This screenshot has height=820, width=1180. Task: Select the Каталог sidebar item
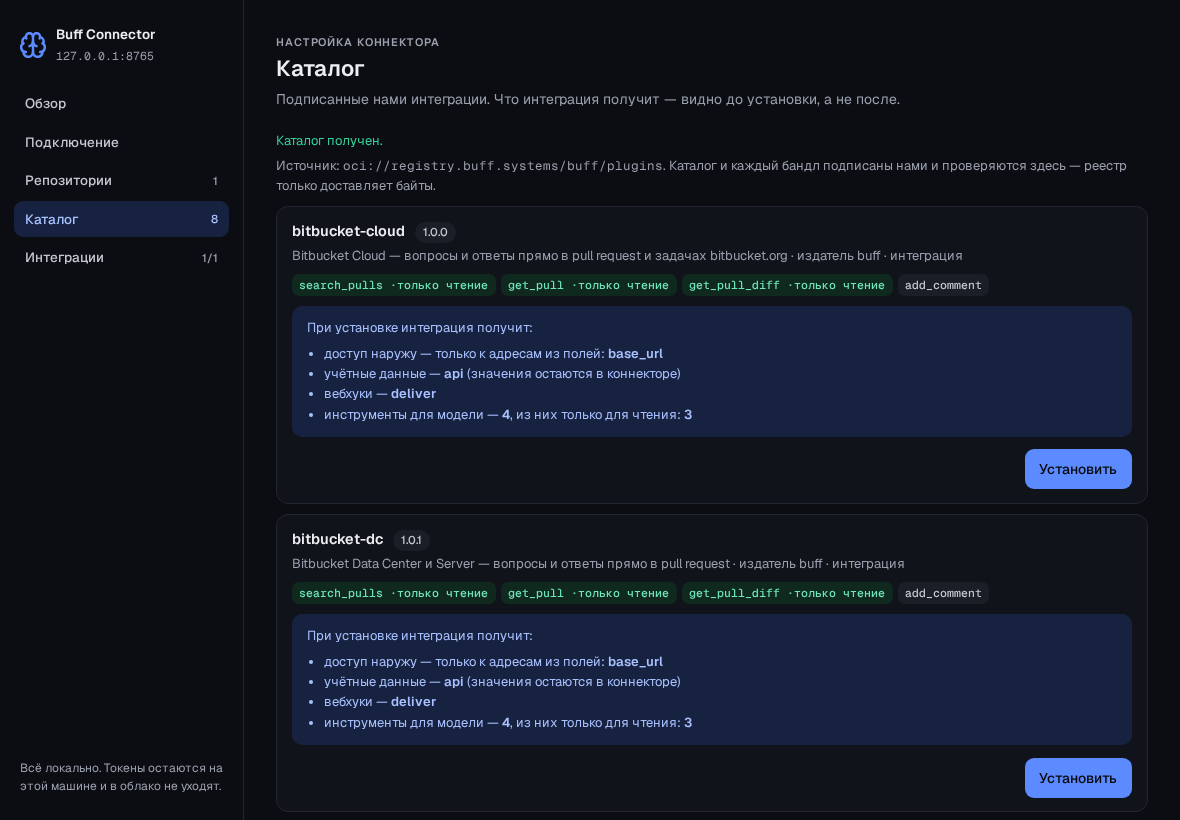click(121, 219)
